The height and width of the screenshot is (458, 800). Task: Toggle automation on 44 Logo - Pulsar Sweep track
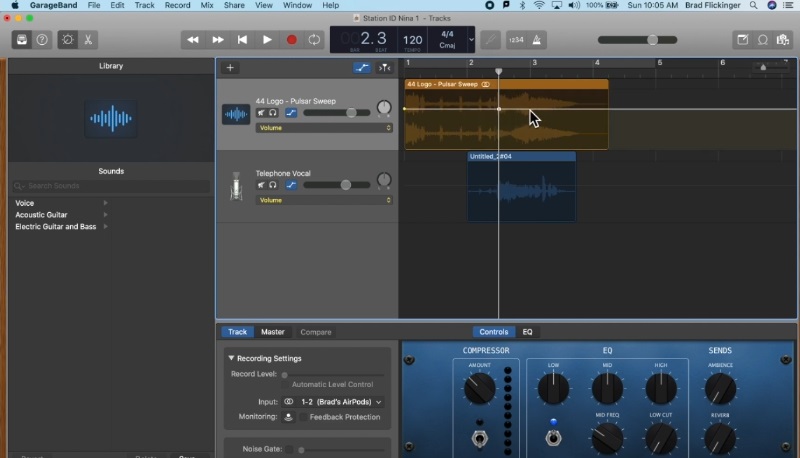(291, 113)
